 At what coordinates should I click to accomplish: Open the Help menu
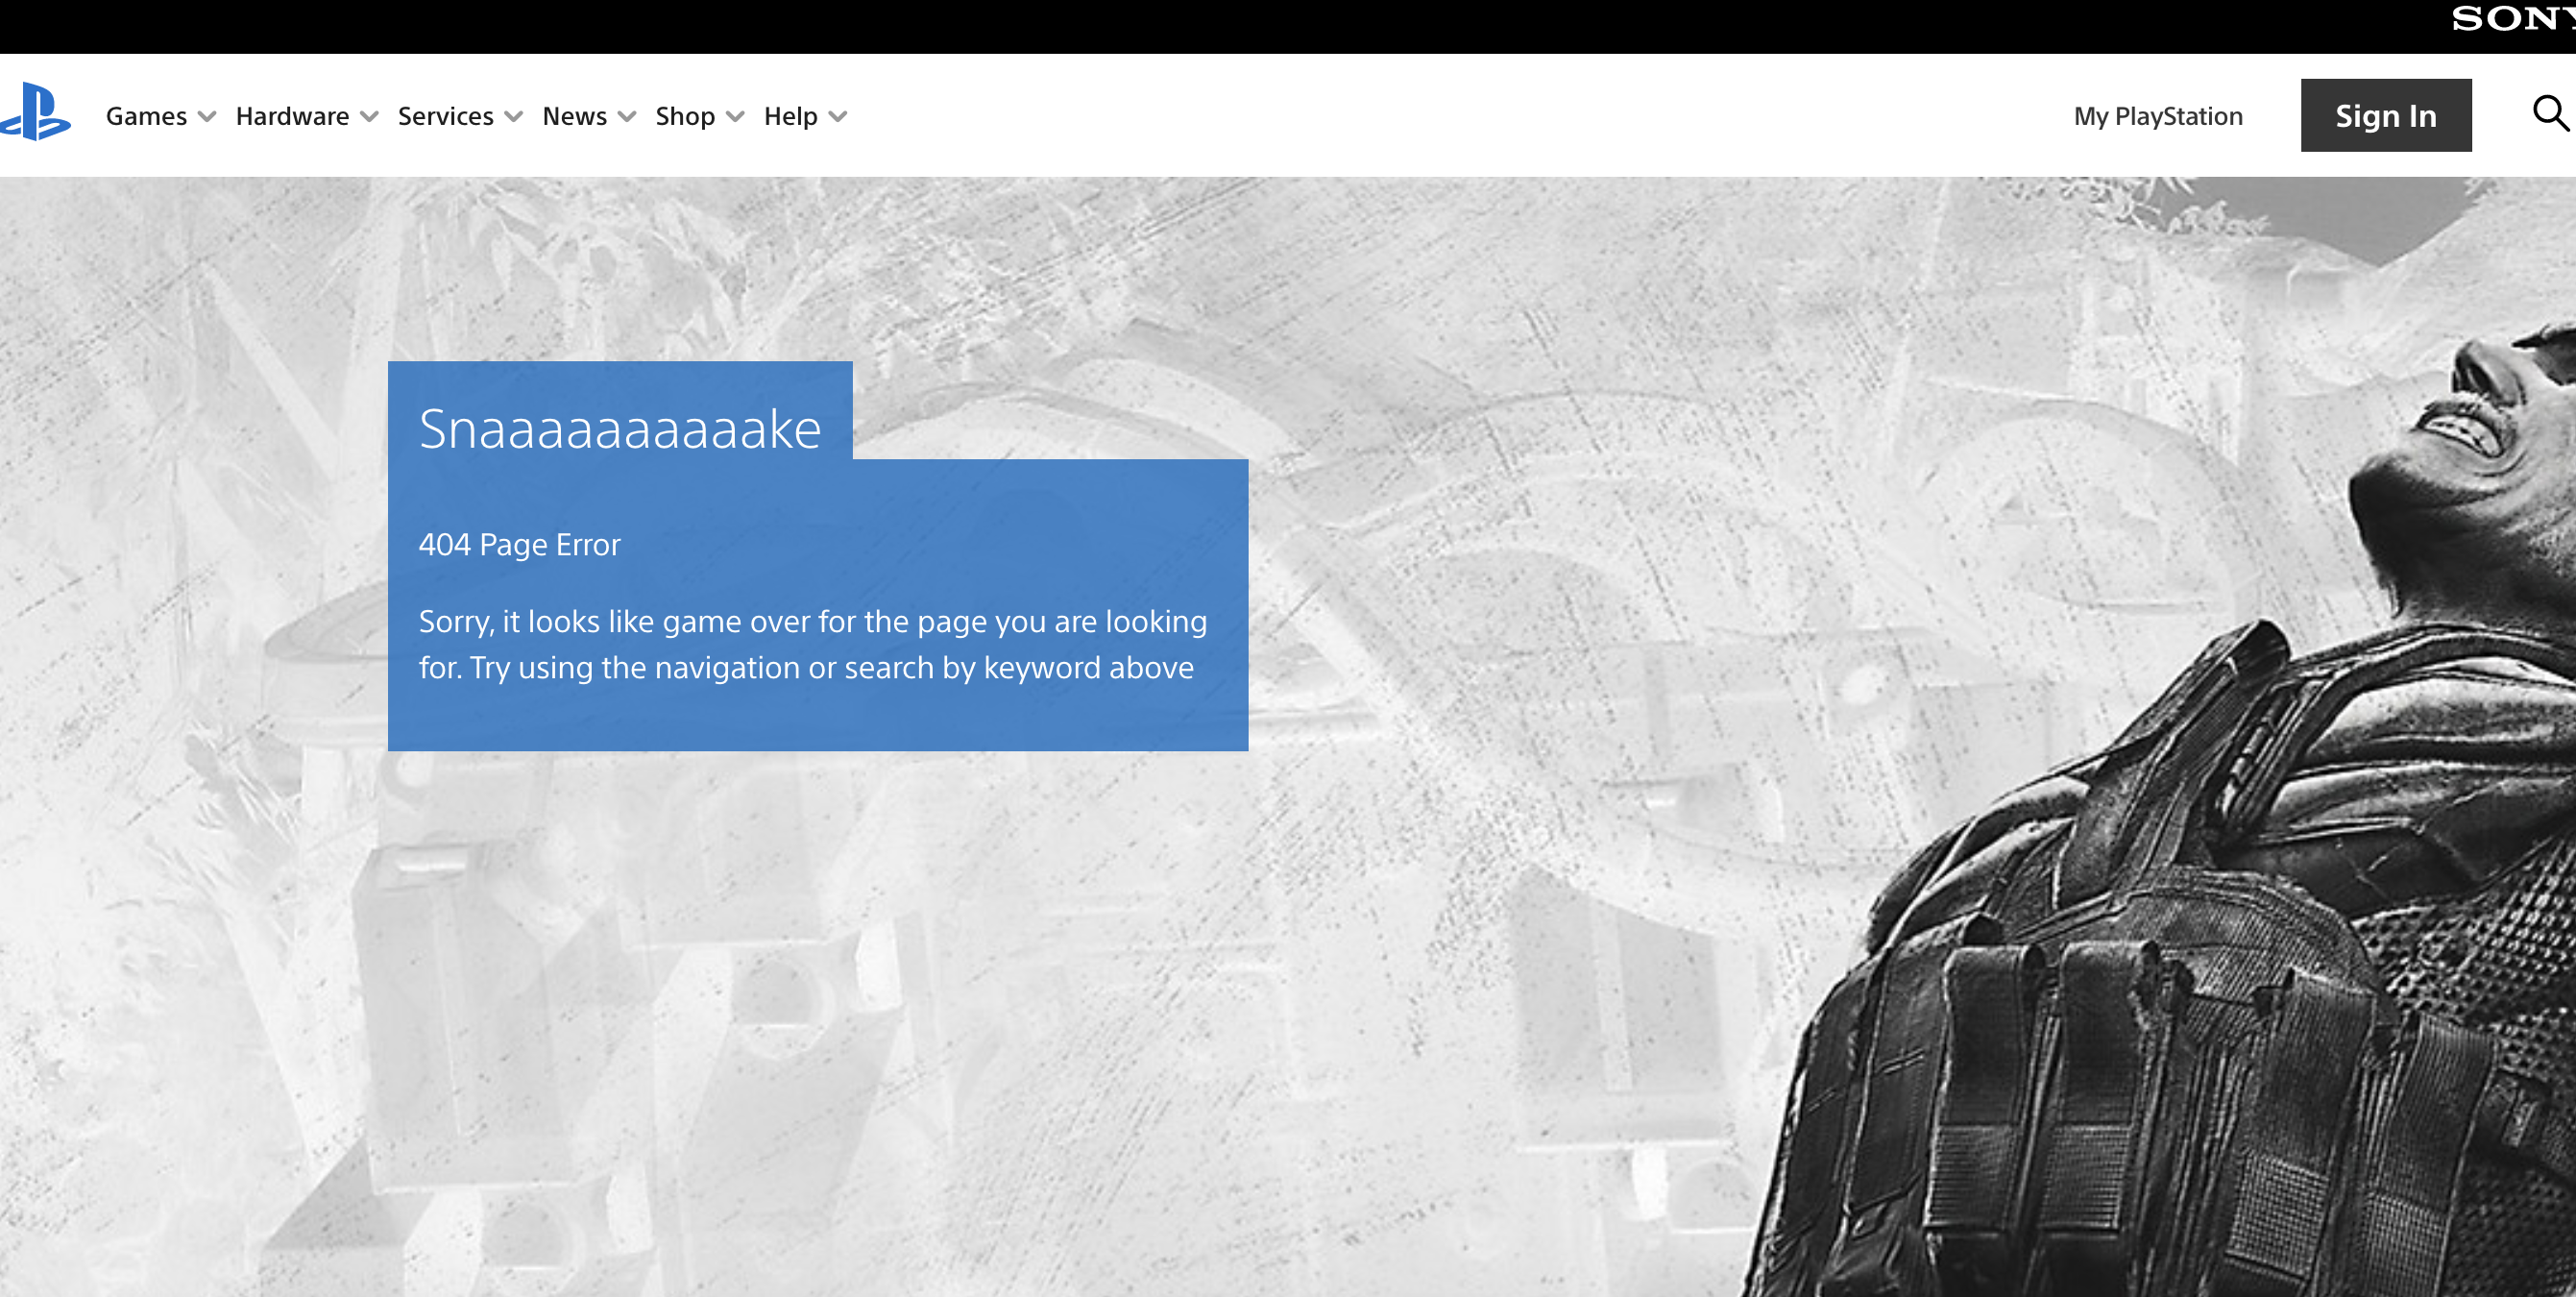[790, 116]
